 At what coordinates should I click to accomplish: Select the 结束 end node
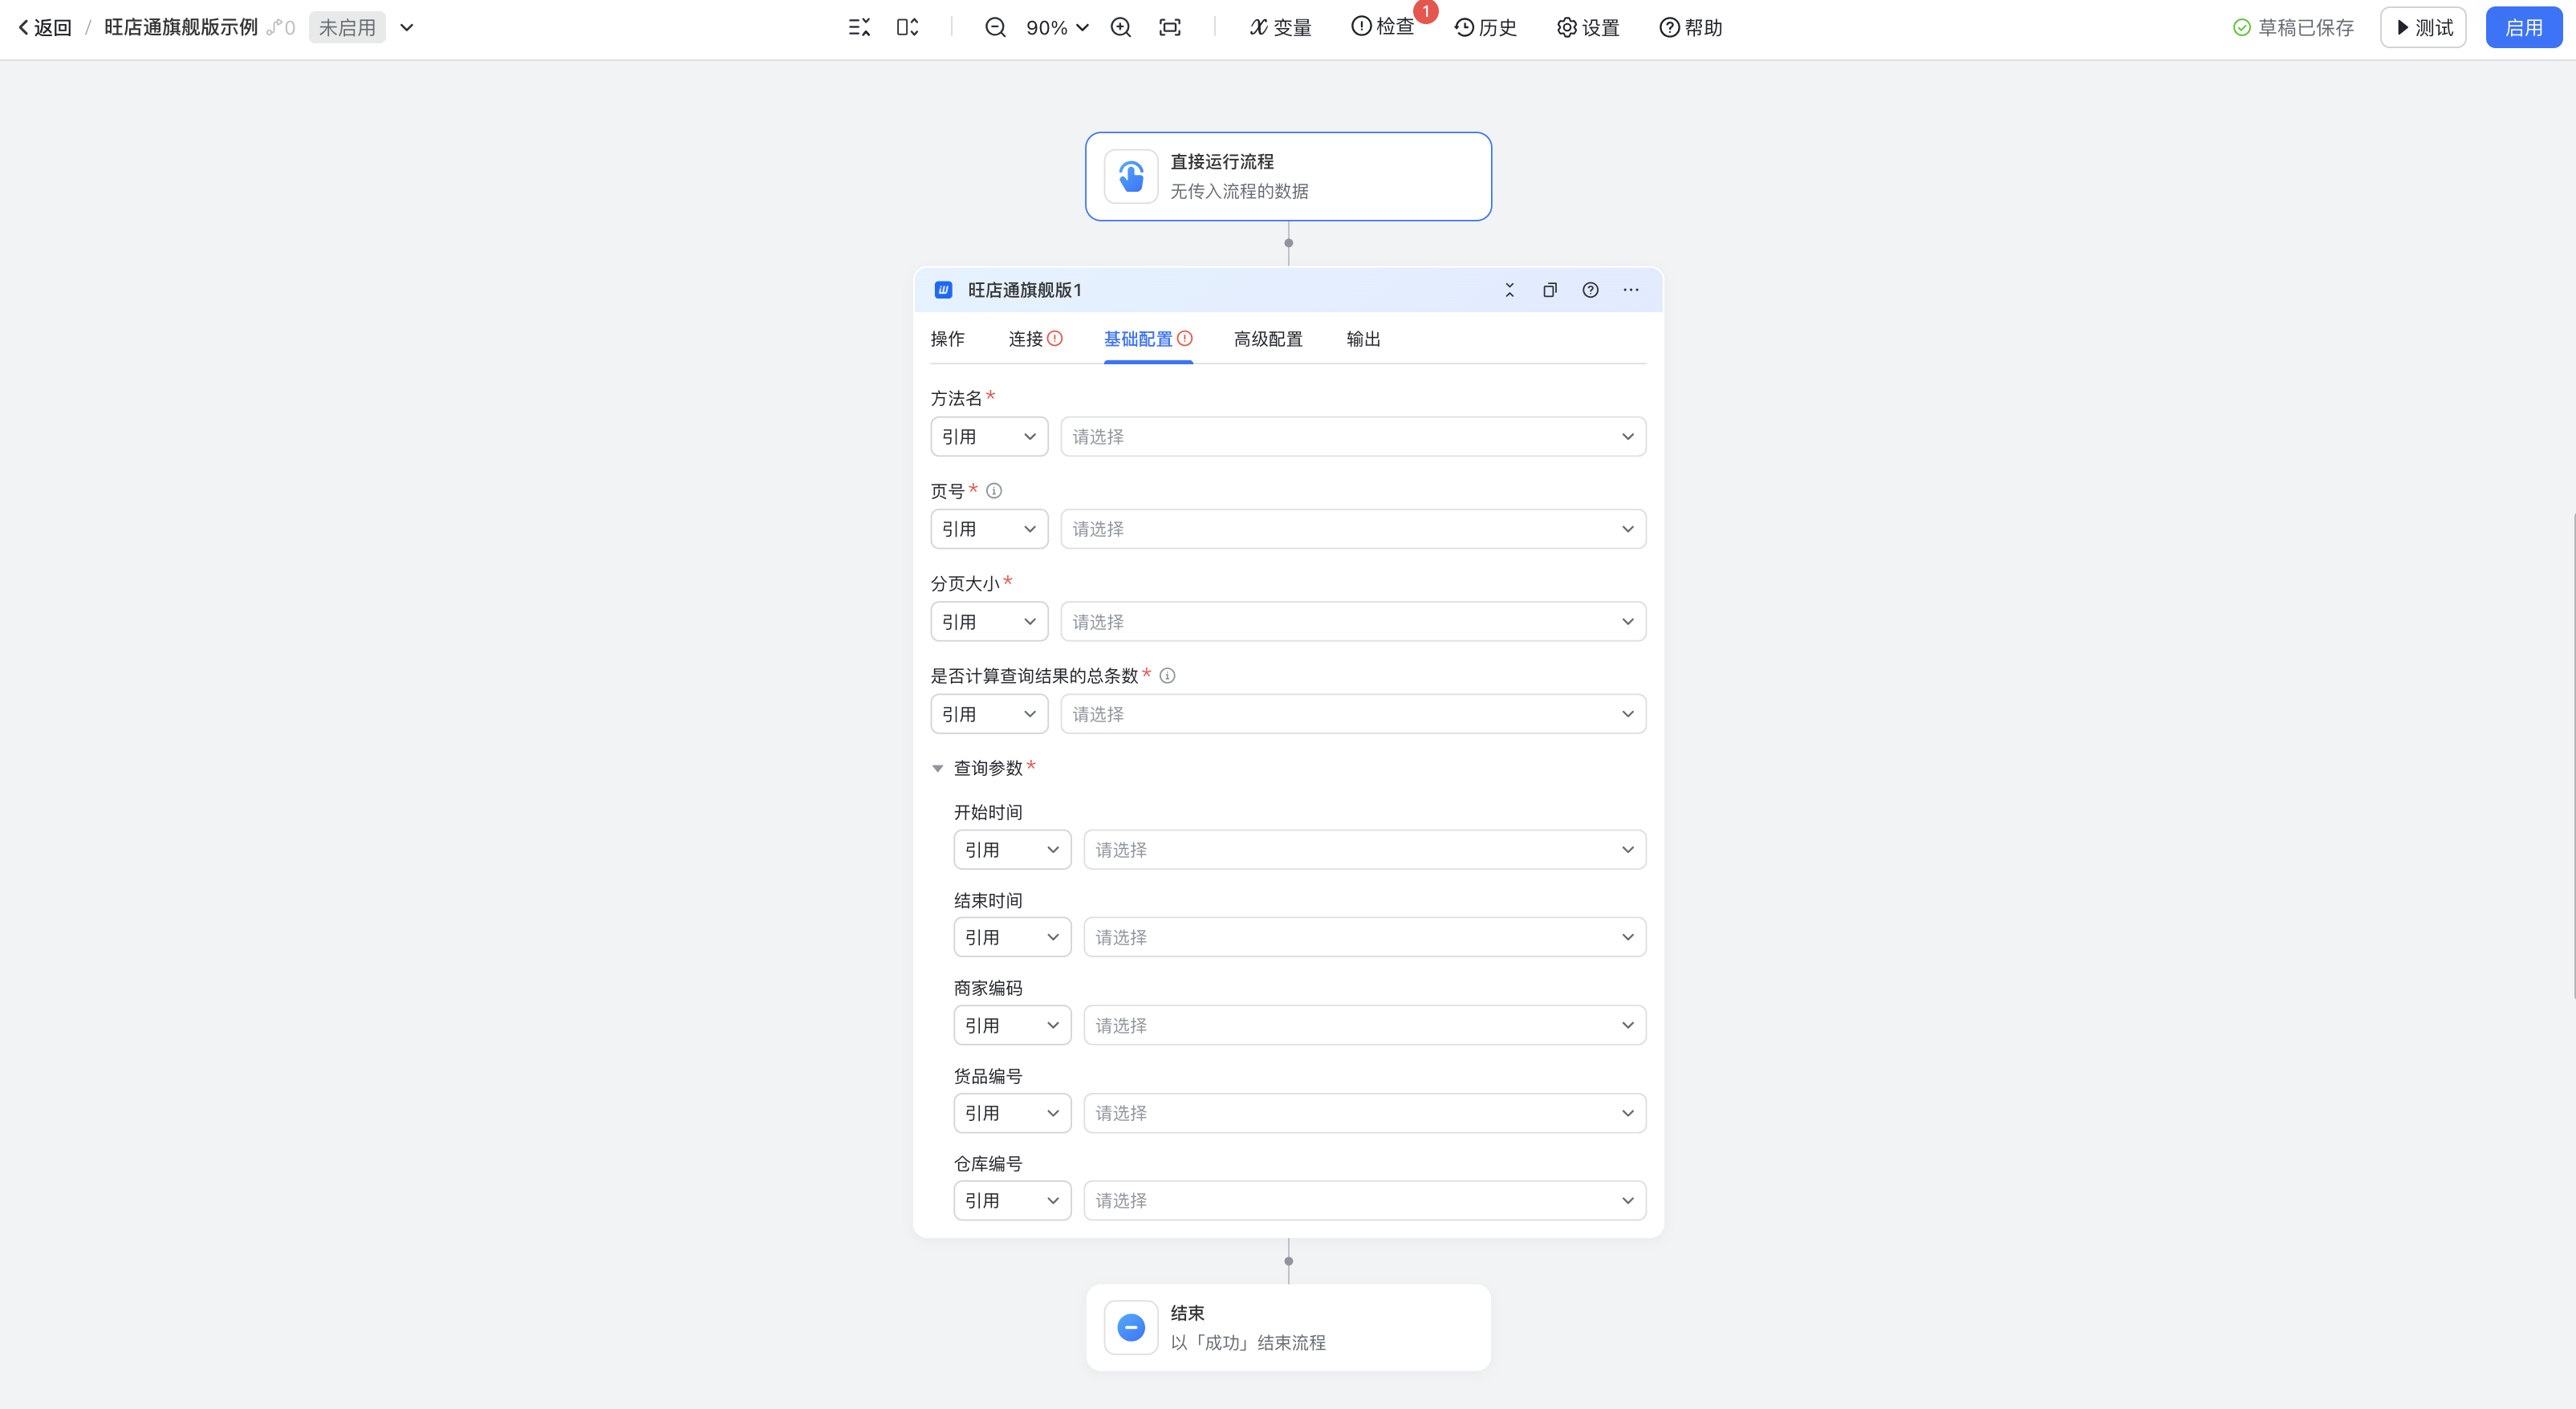pyautogui.click(x=1288, y=1327)
